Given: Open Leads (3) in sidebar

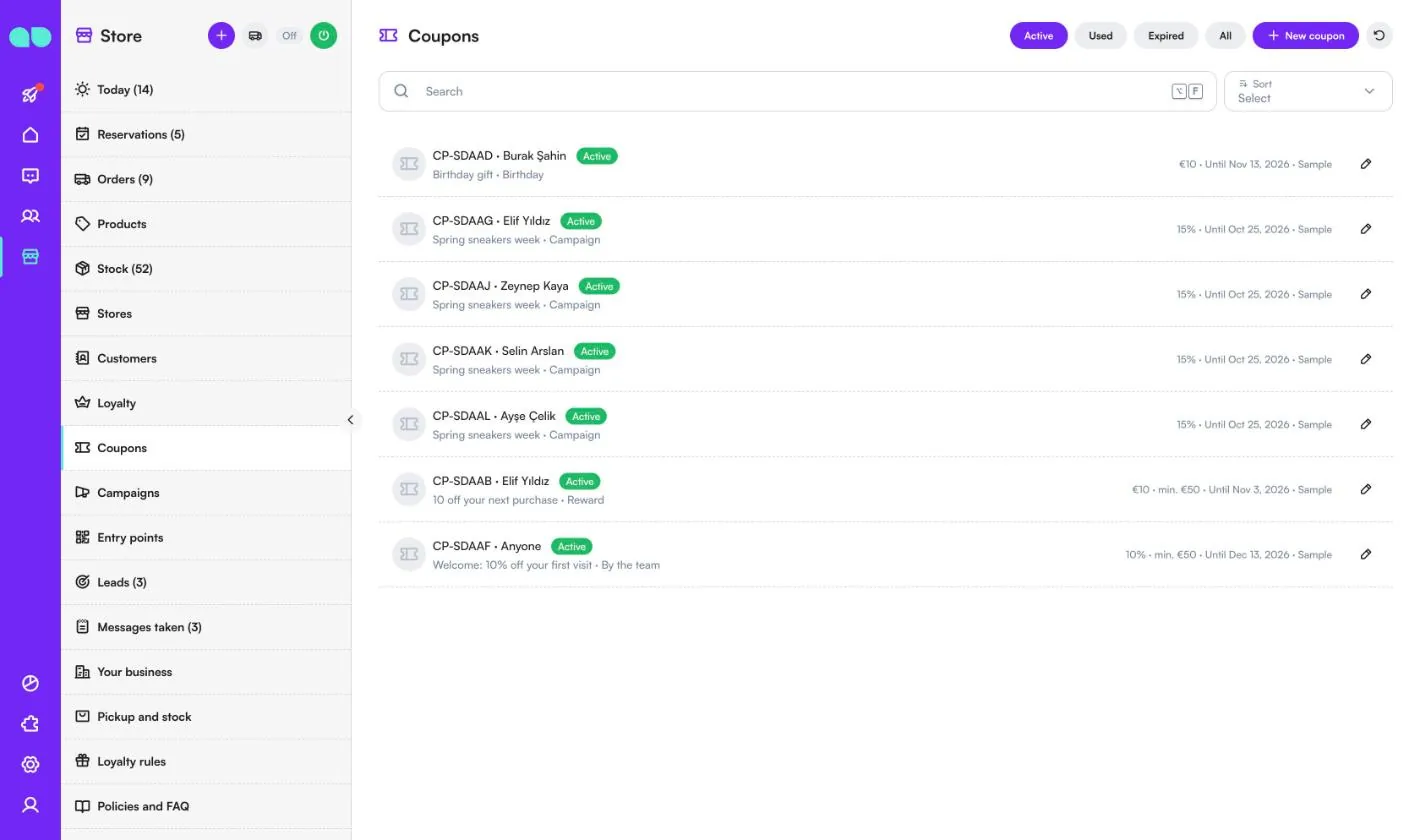Looking at the screenshot, I should pos(206,582).
